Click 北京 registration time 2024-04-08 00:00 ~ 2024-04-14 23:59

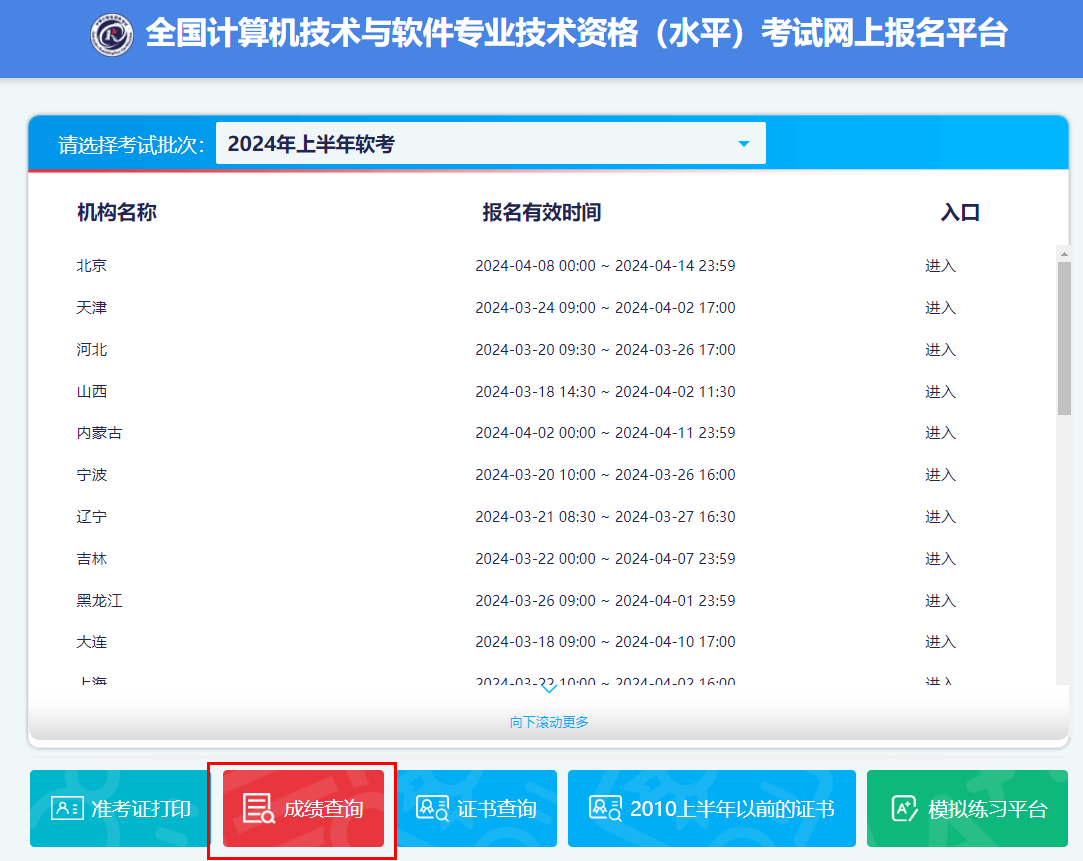(605, 266)
